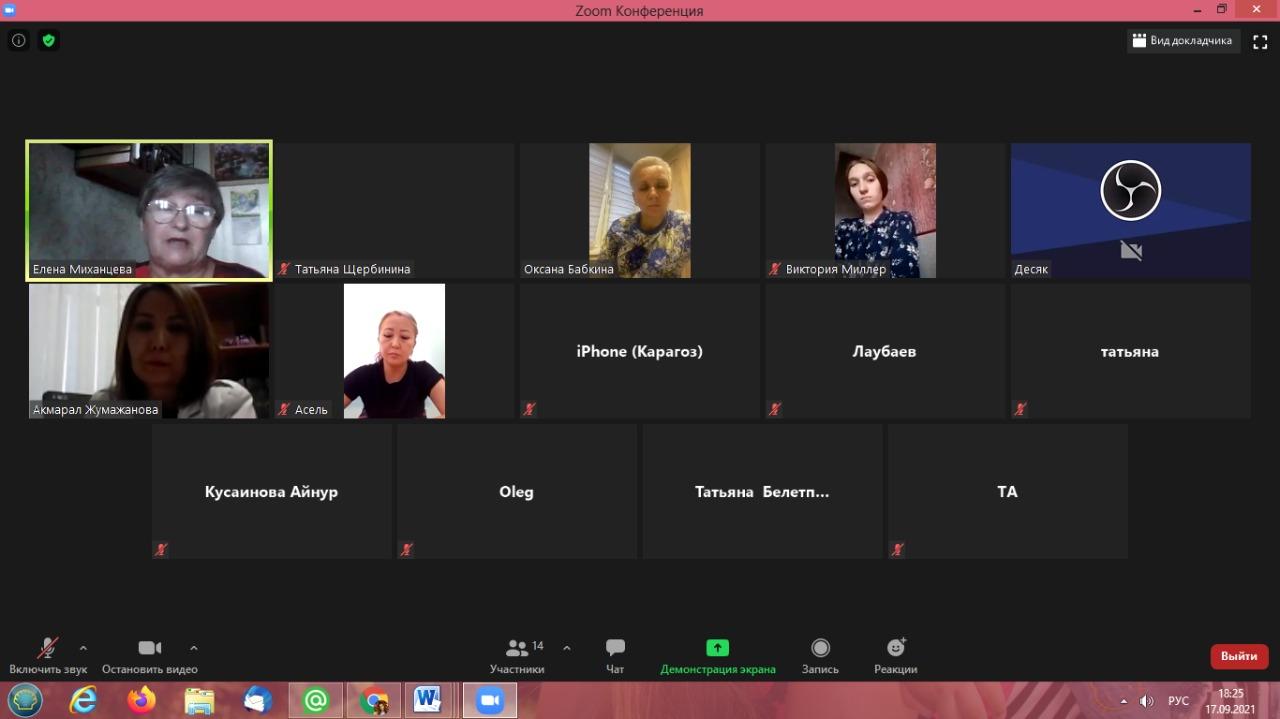The width and height of the screenshot is (1280, 719).
Task: Select Татьяна Щербинина participant tile
Action: coord(394,210)
